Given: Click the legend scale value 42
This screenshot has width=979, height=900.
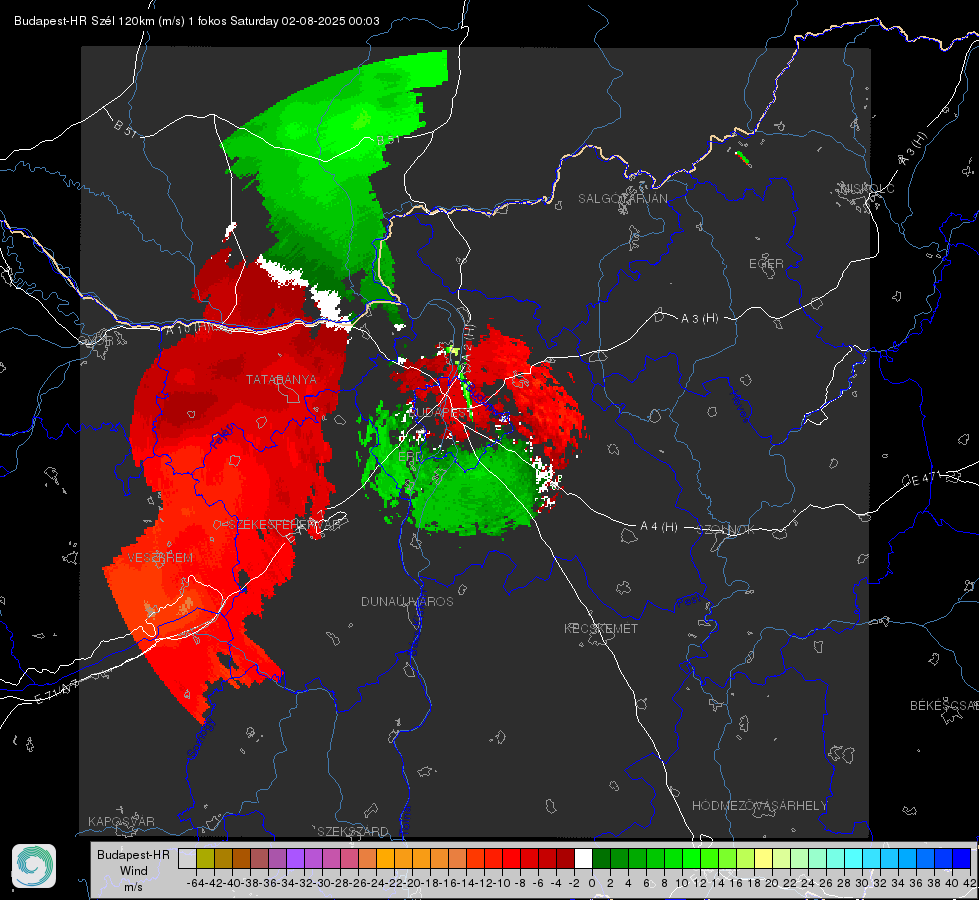Looking at the screenshot, I should (x=970, y=883).
